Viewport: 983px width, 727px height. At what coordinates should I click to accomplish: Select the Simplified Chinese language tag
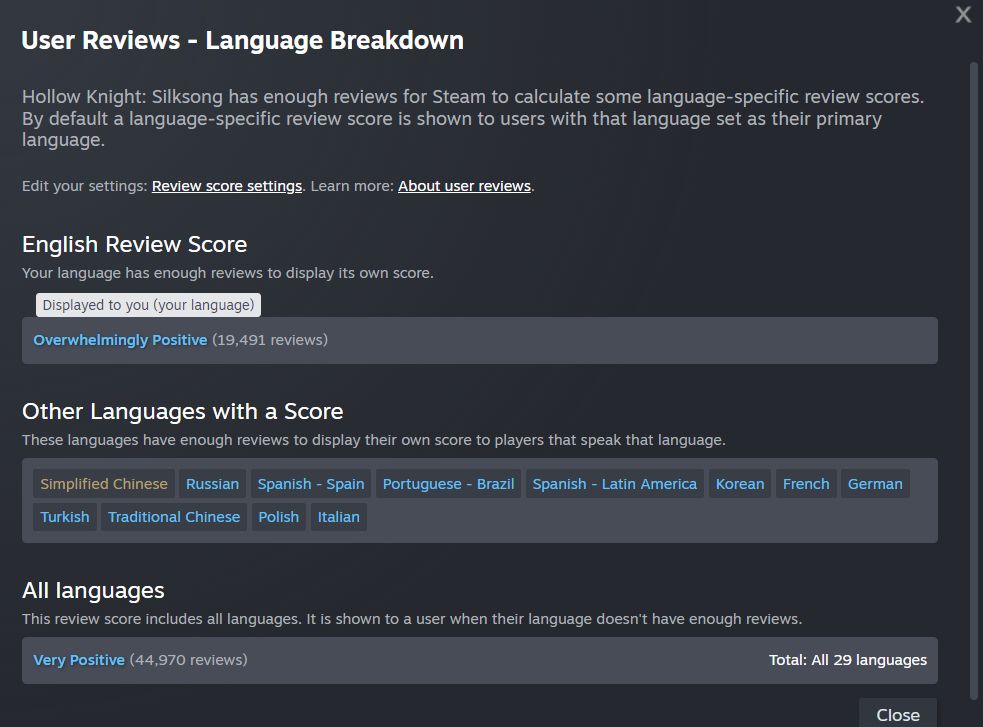[104, 484]
